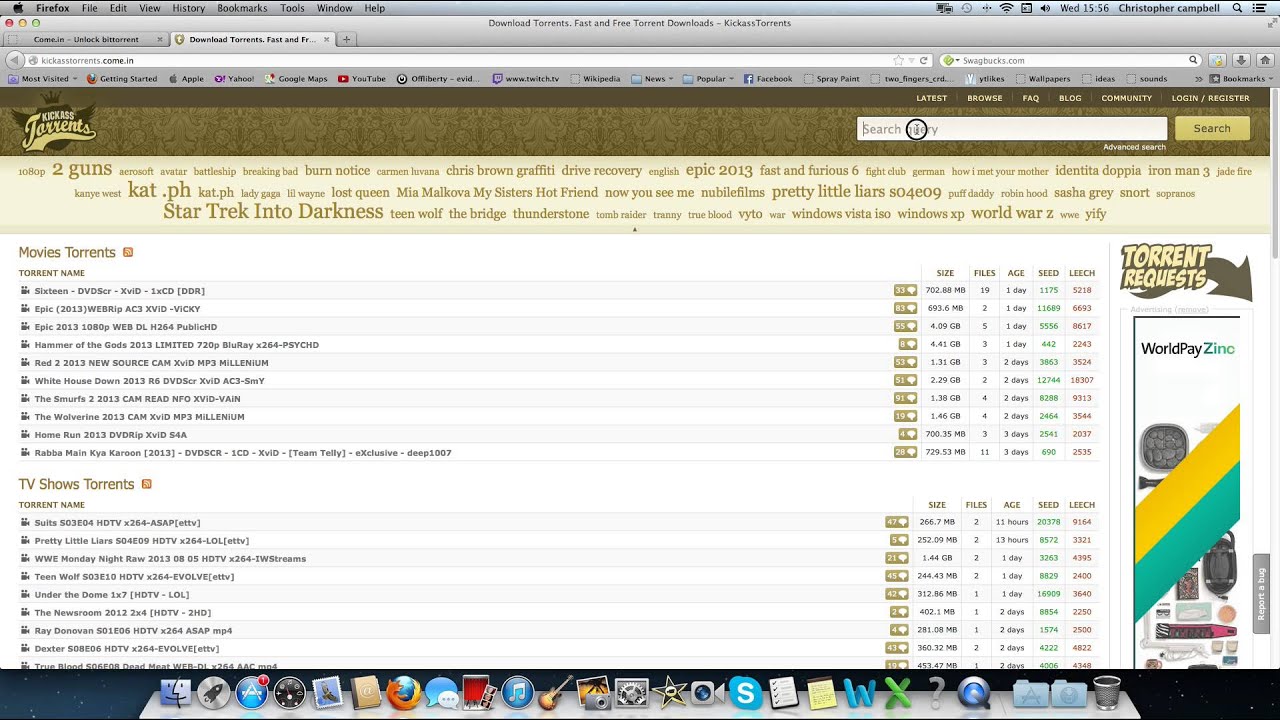Click the Torrent Requests banner
This screenshot has height=720, width=1280.
1185,271
